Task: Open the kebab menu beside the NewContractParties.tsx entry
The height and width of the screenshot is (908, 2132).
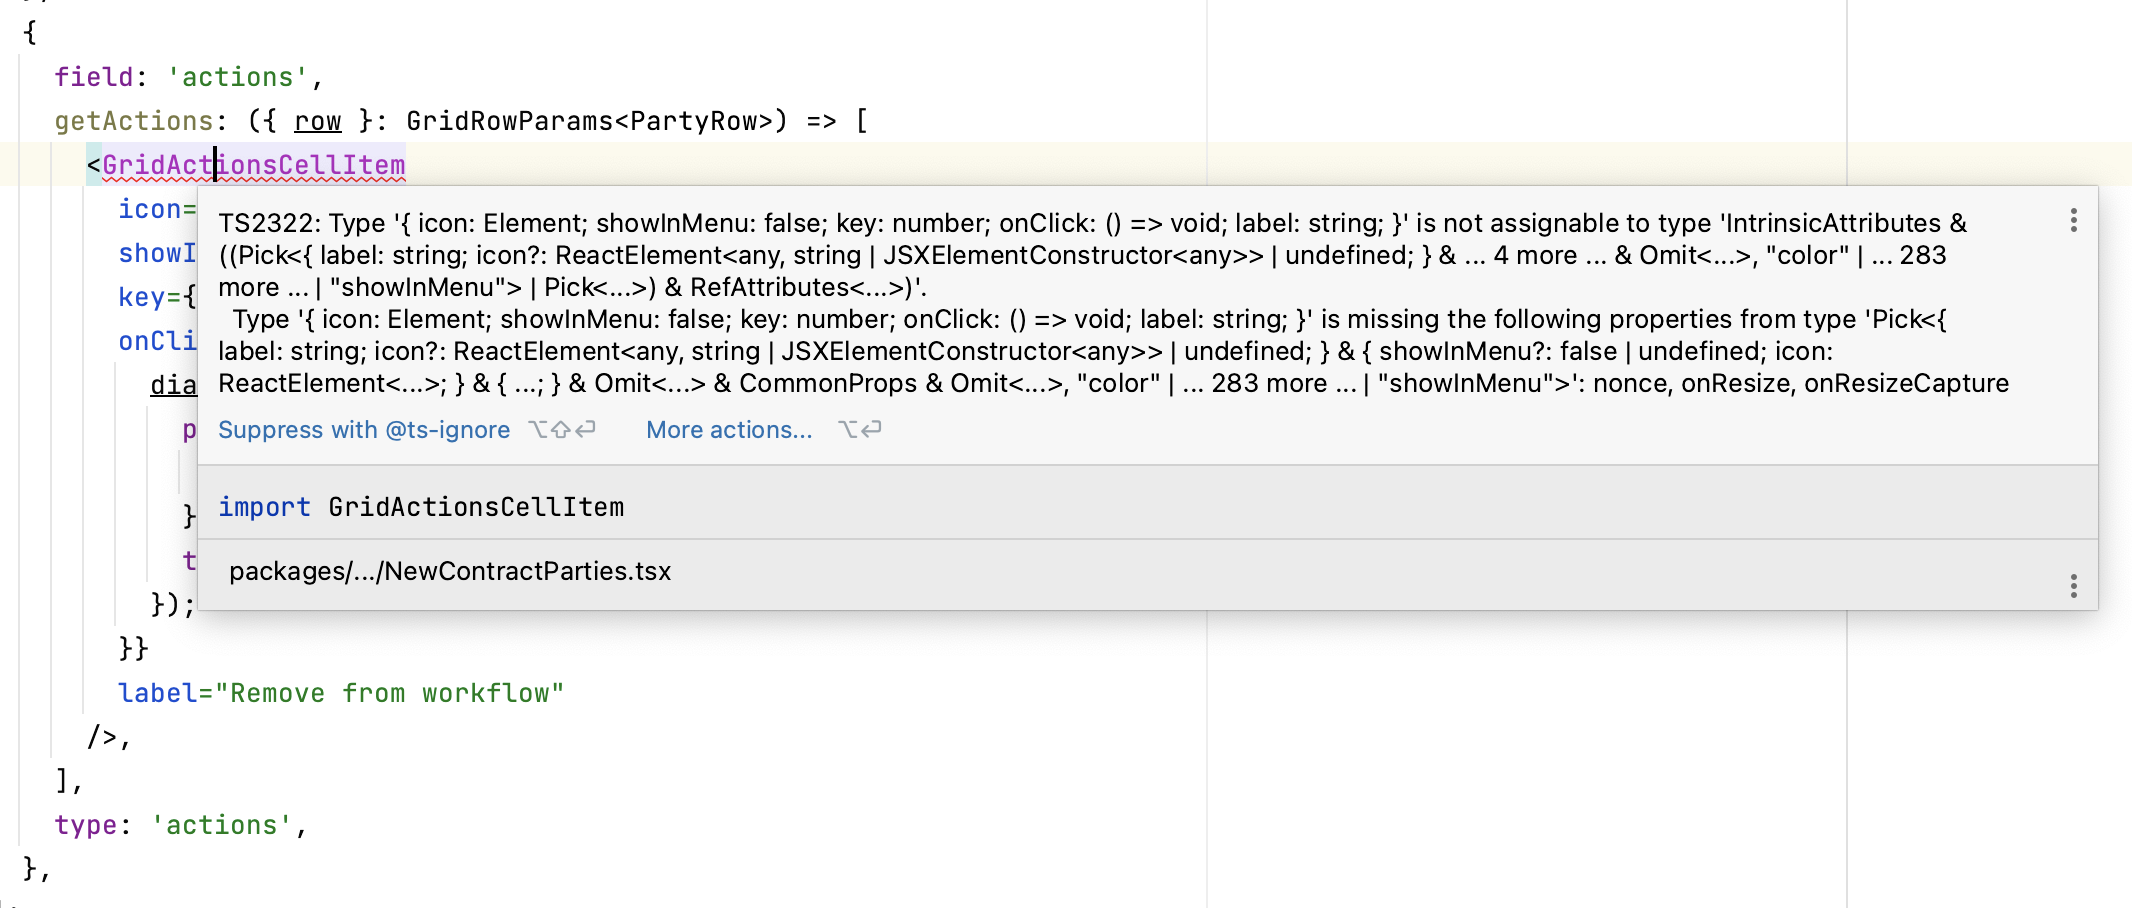Action: (x=2076, y=584)
